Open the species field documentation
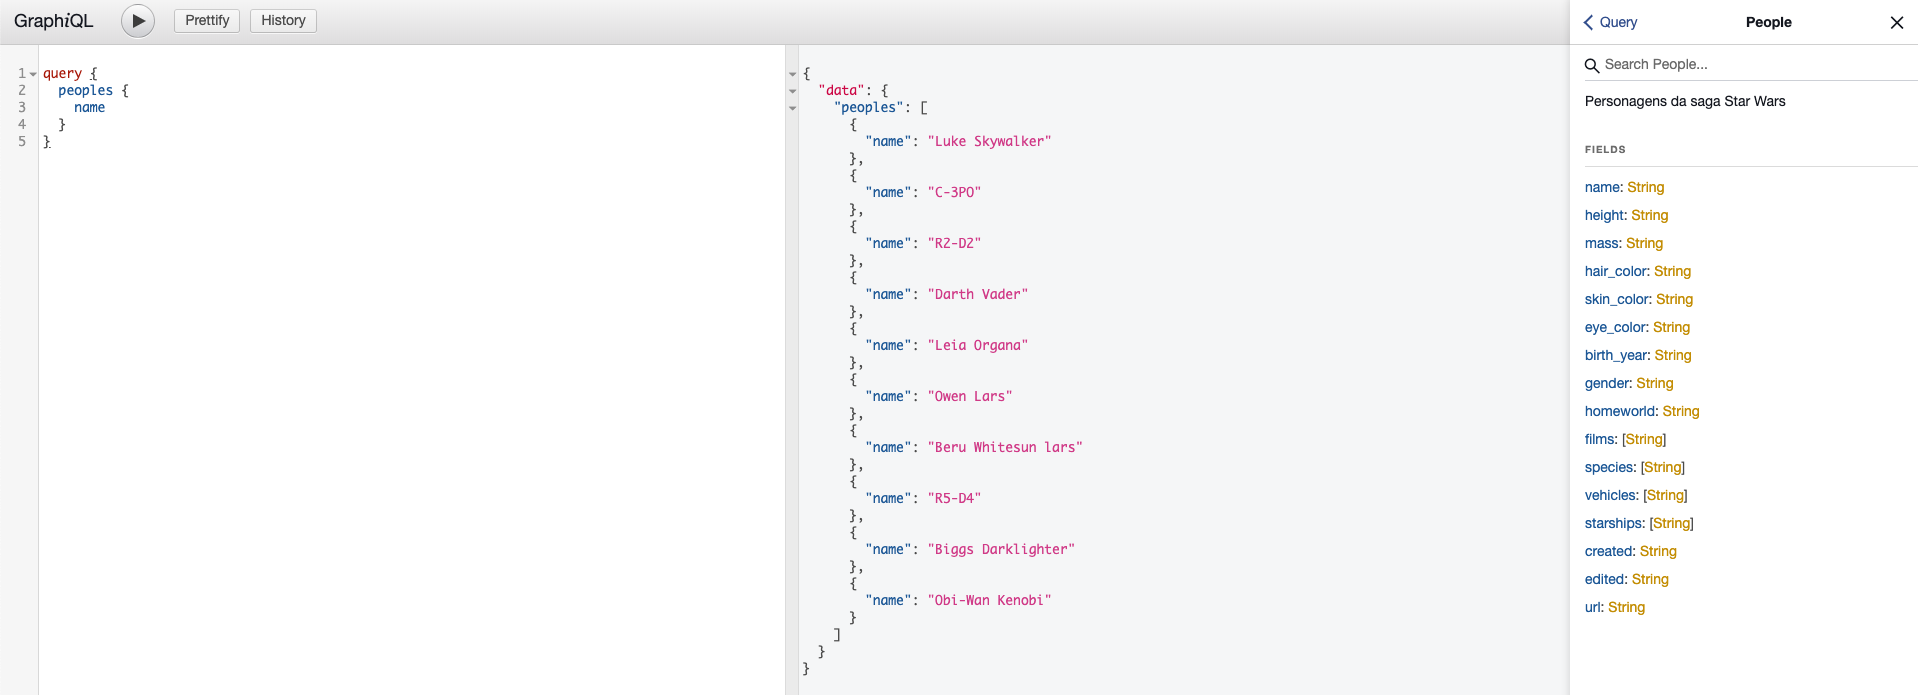 point(1609,467)
